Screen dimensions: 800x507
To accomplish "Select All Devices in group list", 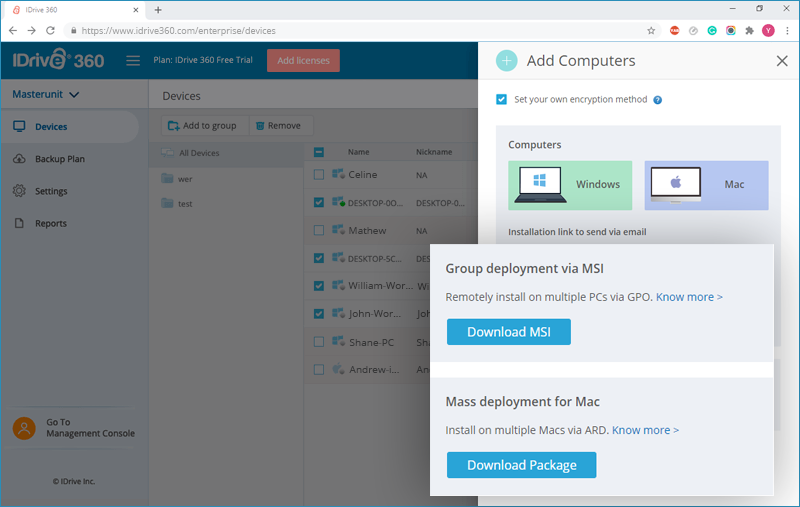I will (226, 153).
